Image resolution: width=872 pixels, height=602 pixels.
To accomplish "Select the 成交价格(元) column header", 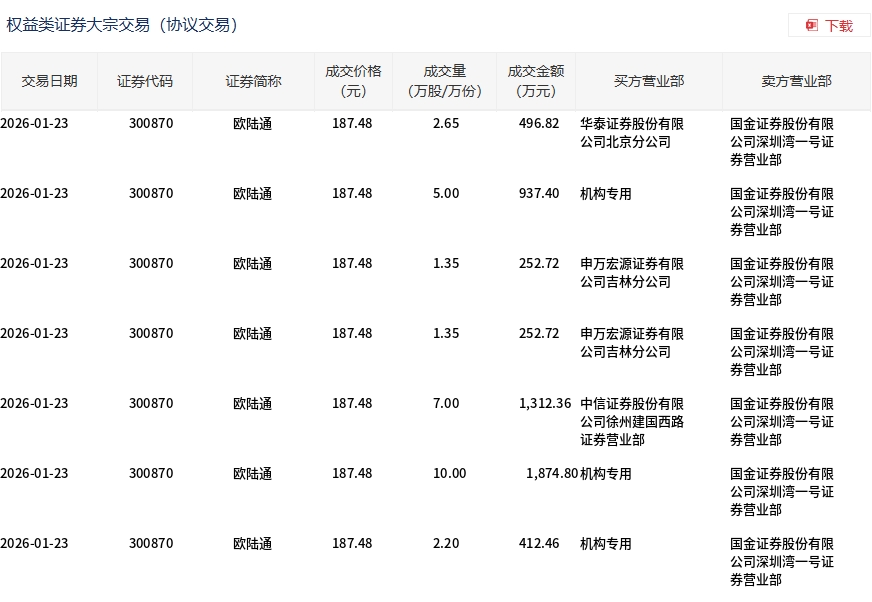I will tap(353, 81).
